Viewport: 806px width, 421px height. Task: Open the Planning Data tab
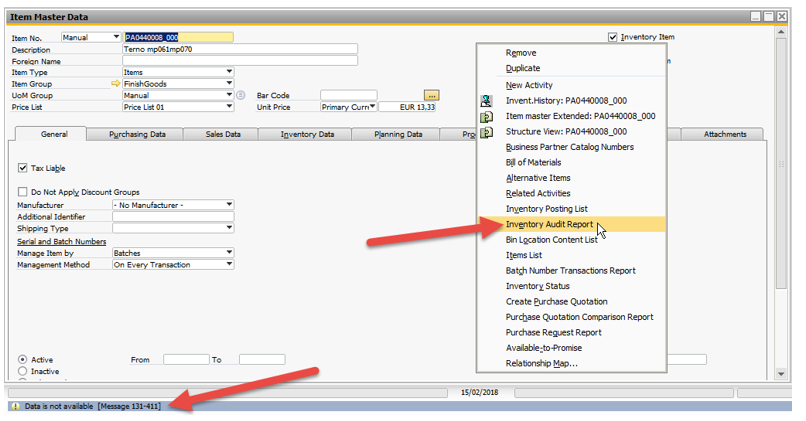pyautogui.click(x=398, y=134)
